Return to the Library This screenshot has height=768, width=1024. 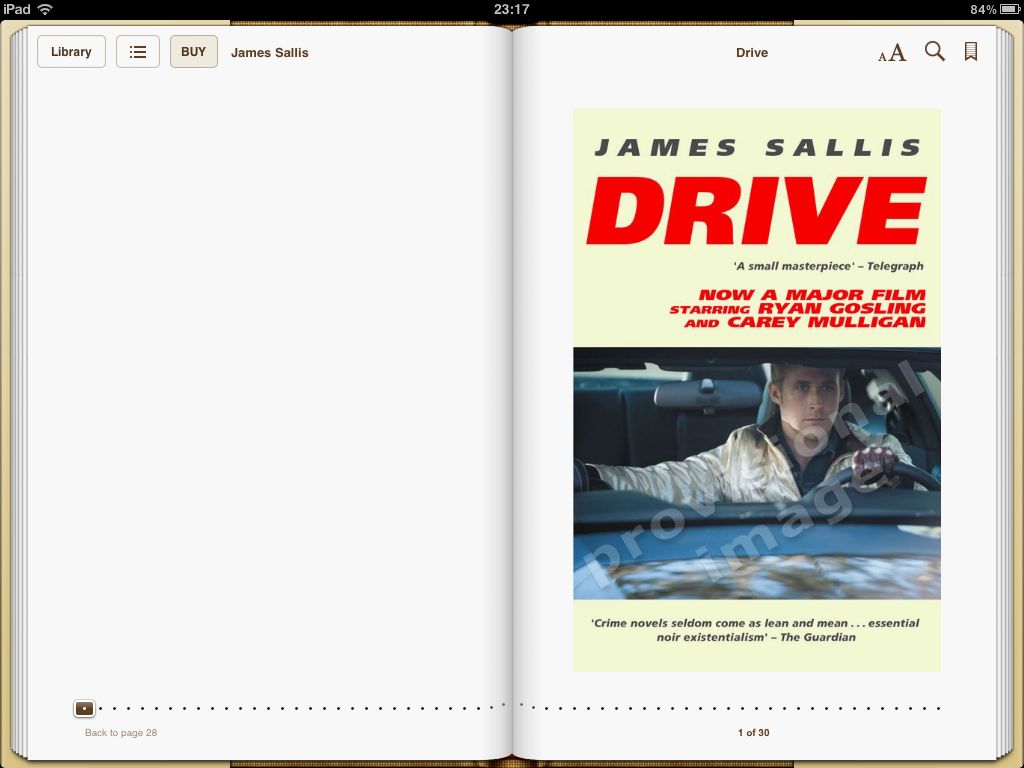pyautogui.click(x=71, y=52)
